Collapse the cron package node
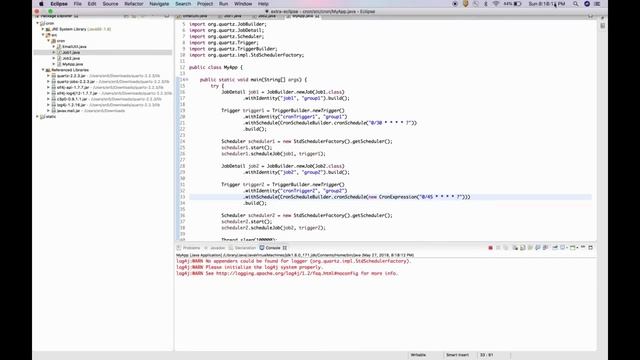The height and width of the screenshot is (360, 640). point(48,41)
